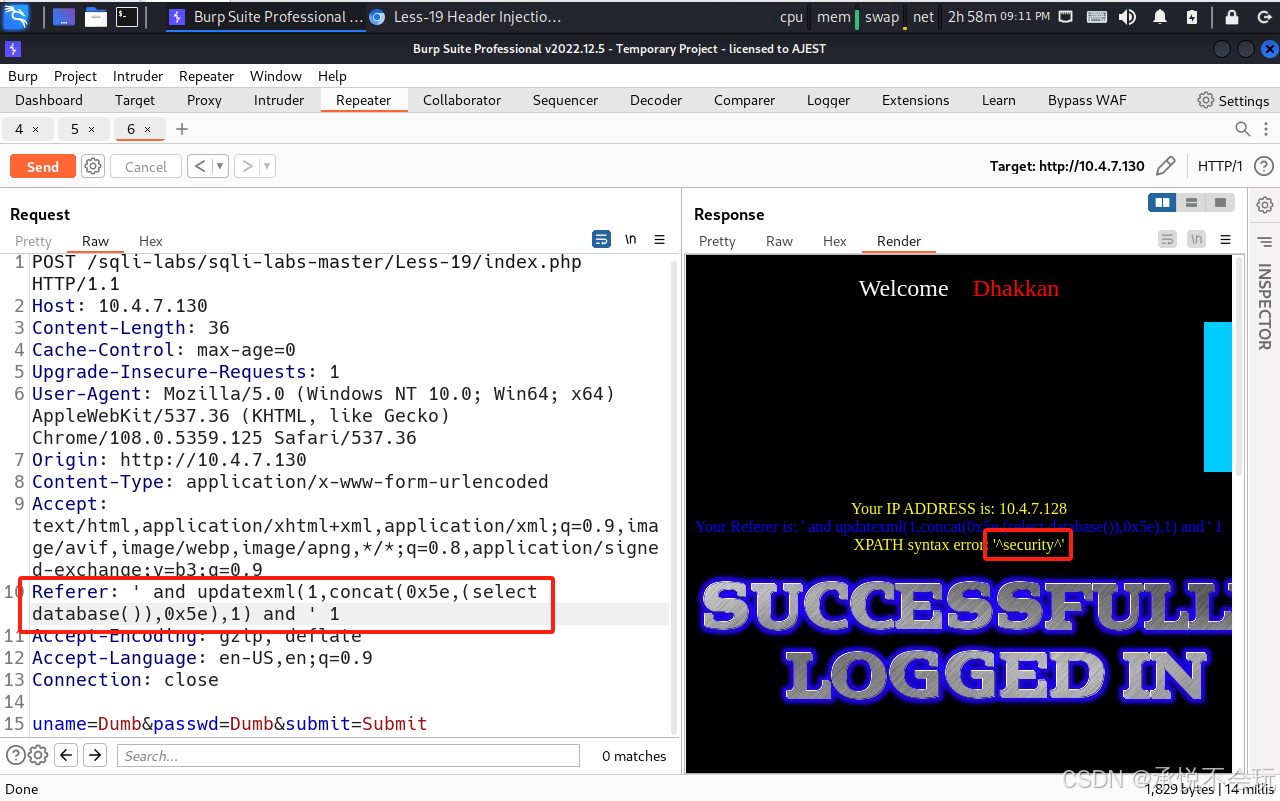Switch to the Proxy tab

(x=204, y=100)
